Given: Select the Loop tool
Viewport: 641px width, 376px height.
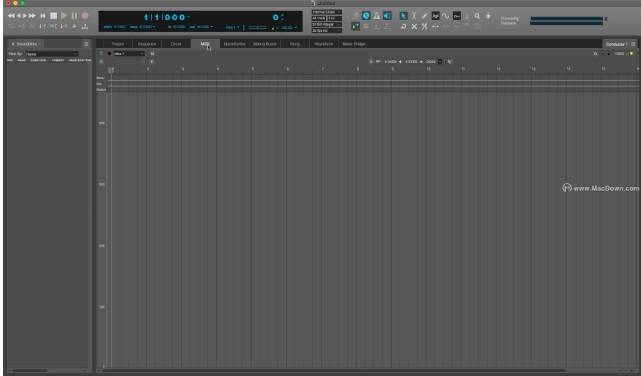Looking at the screenshot, I should pos(403,27).
